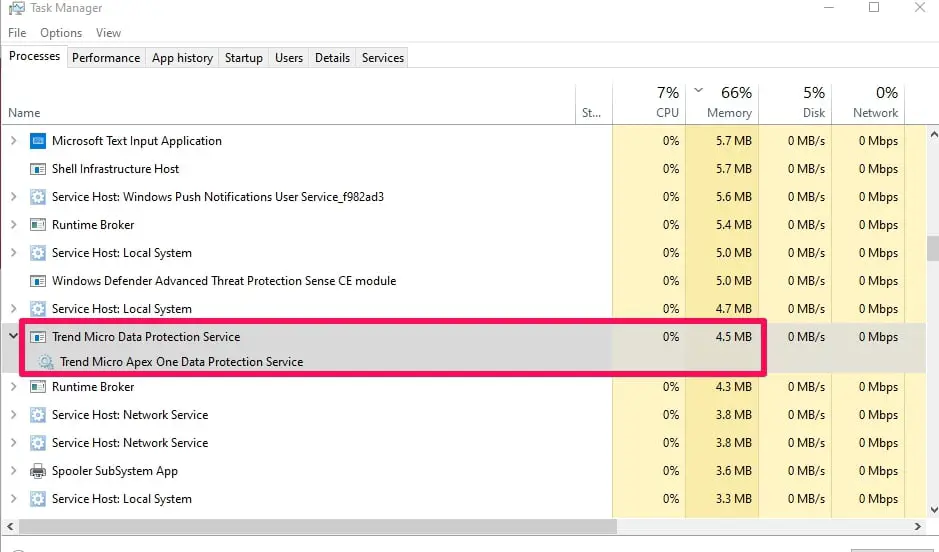Screen dimensions: 939x552
Task: Expand Microsoft Text Input Application row
Action: [x=13, y=141]
